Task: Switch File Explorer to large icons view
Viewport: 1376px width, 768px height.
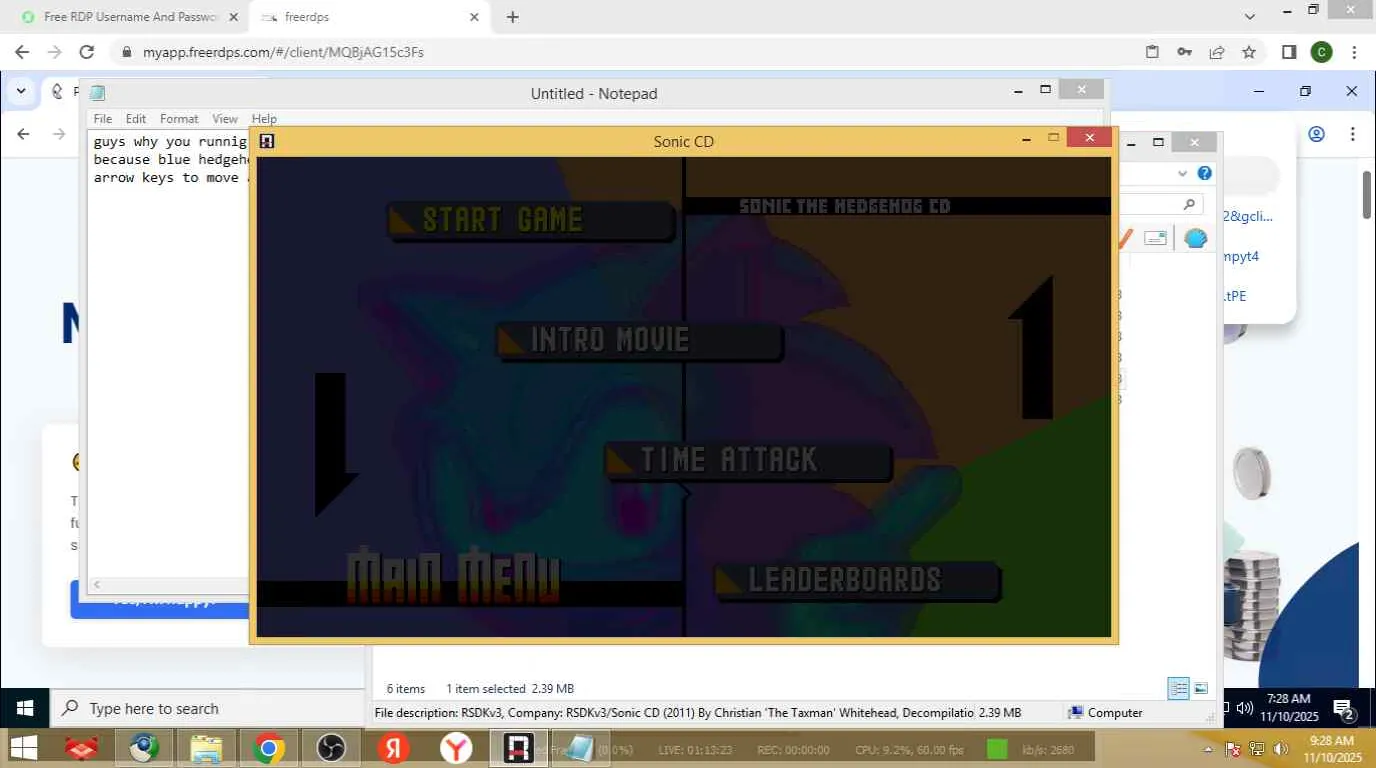Action: (x=1201, y=688)
